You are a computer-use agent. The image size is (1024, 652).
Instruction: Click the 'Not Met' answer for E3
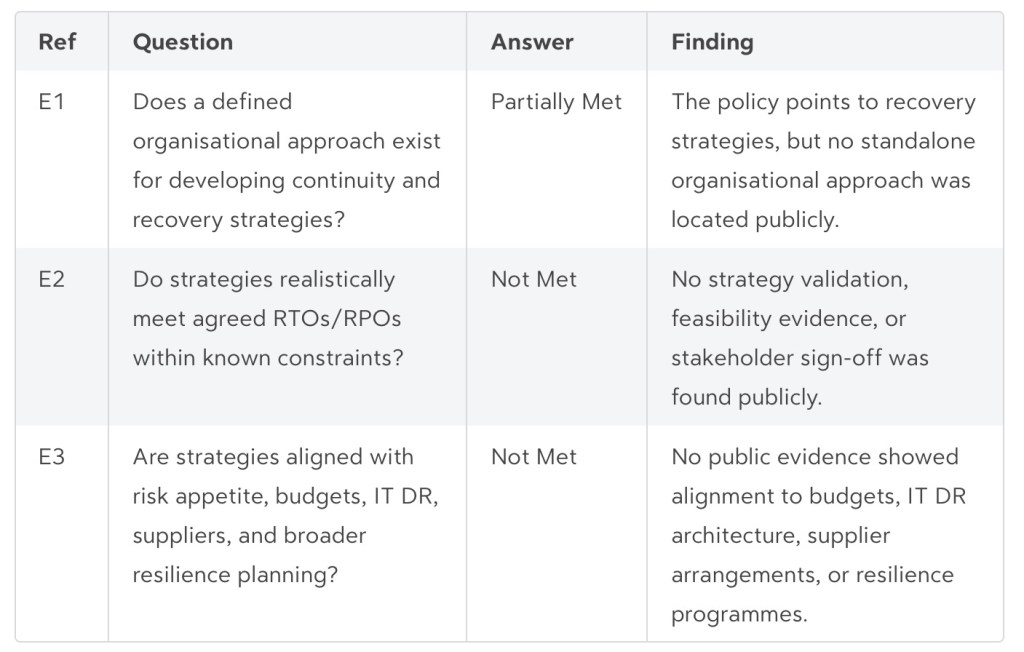(x=534, y=457)
